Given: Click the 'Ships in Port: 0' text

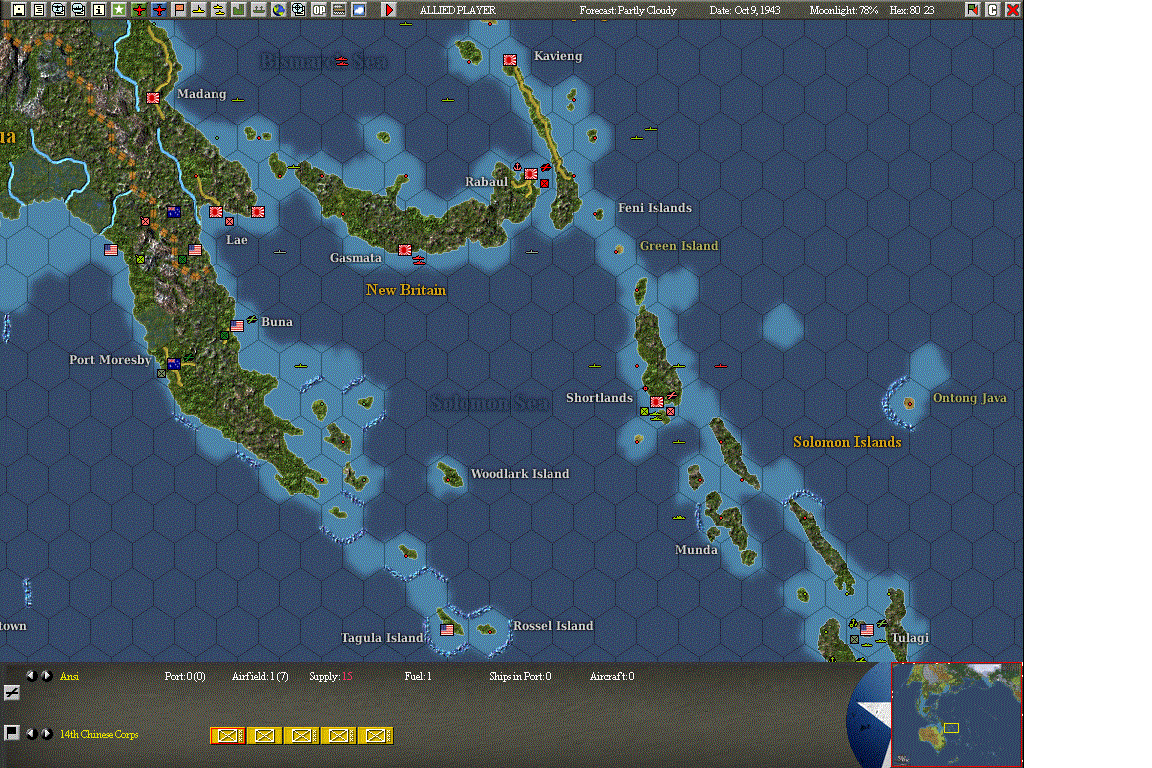Looking at the screenshot, I should click(520, 676).
